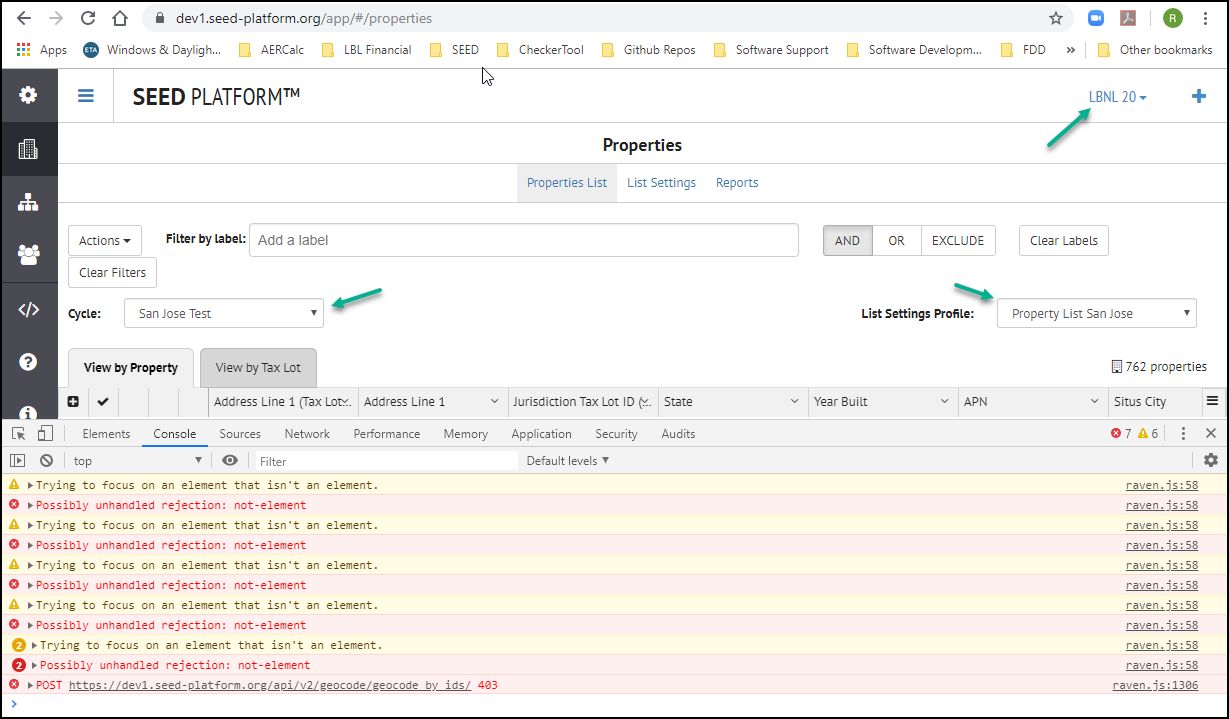Select the buildings inventory icon in the sidebar
This screenshot has height=719, width=1229.
coord(27,148)
